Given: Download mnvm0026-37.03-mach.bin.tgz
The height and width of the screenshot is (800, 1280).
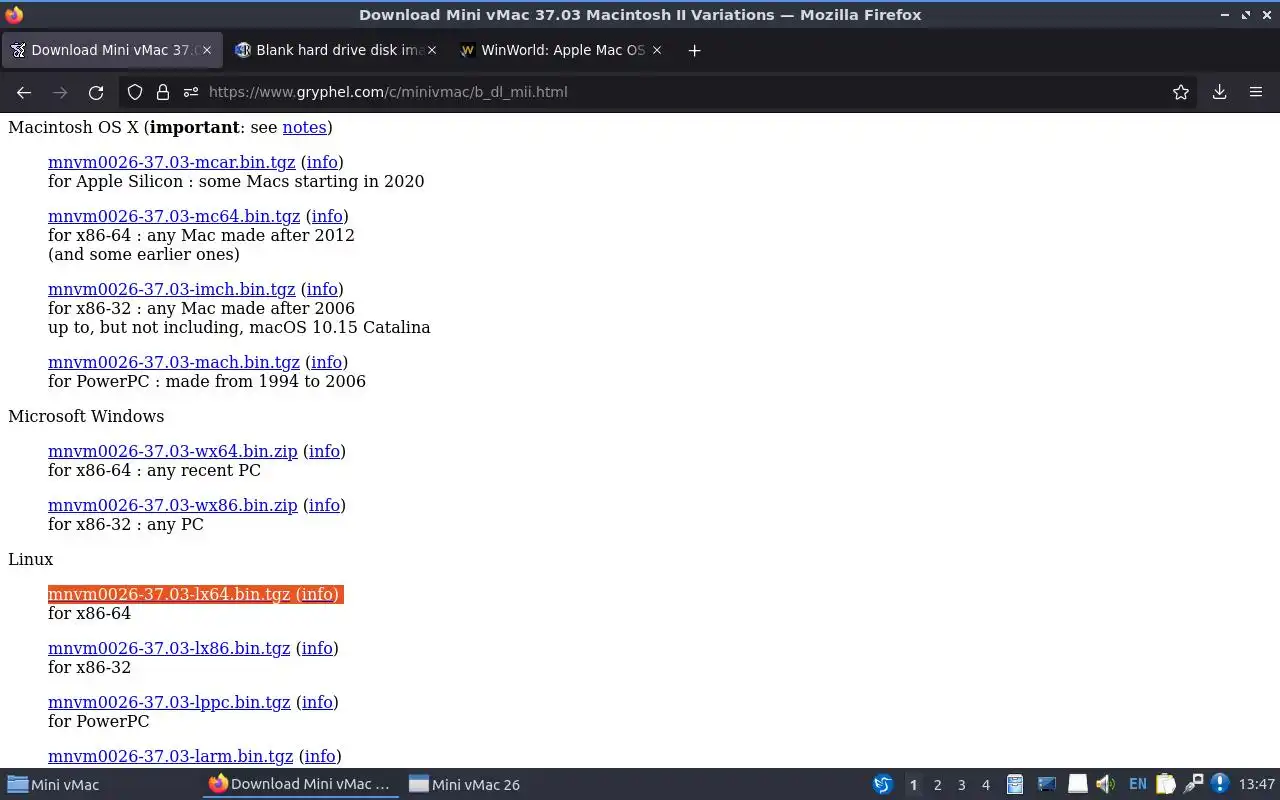Looking at the screenshot, I should (174, 362).
